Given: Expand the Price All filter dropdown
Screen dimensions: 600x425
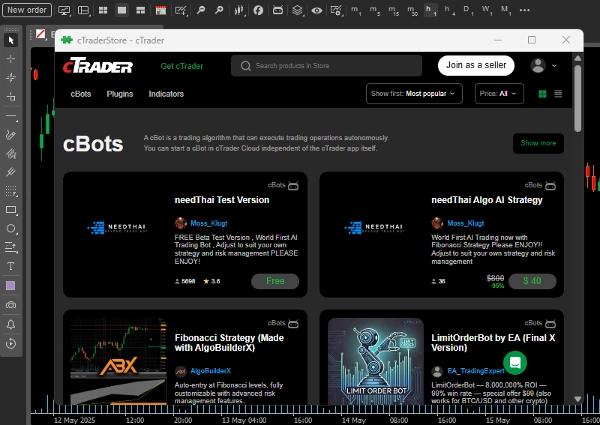Looking at the screenshot, I should tap(499, 94).
